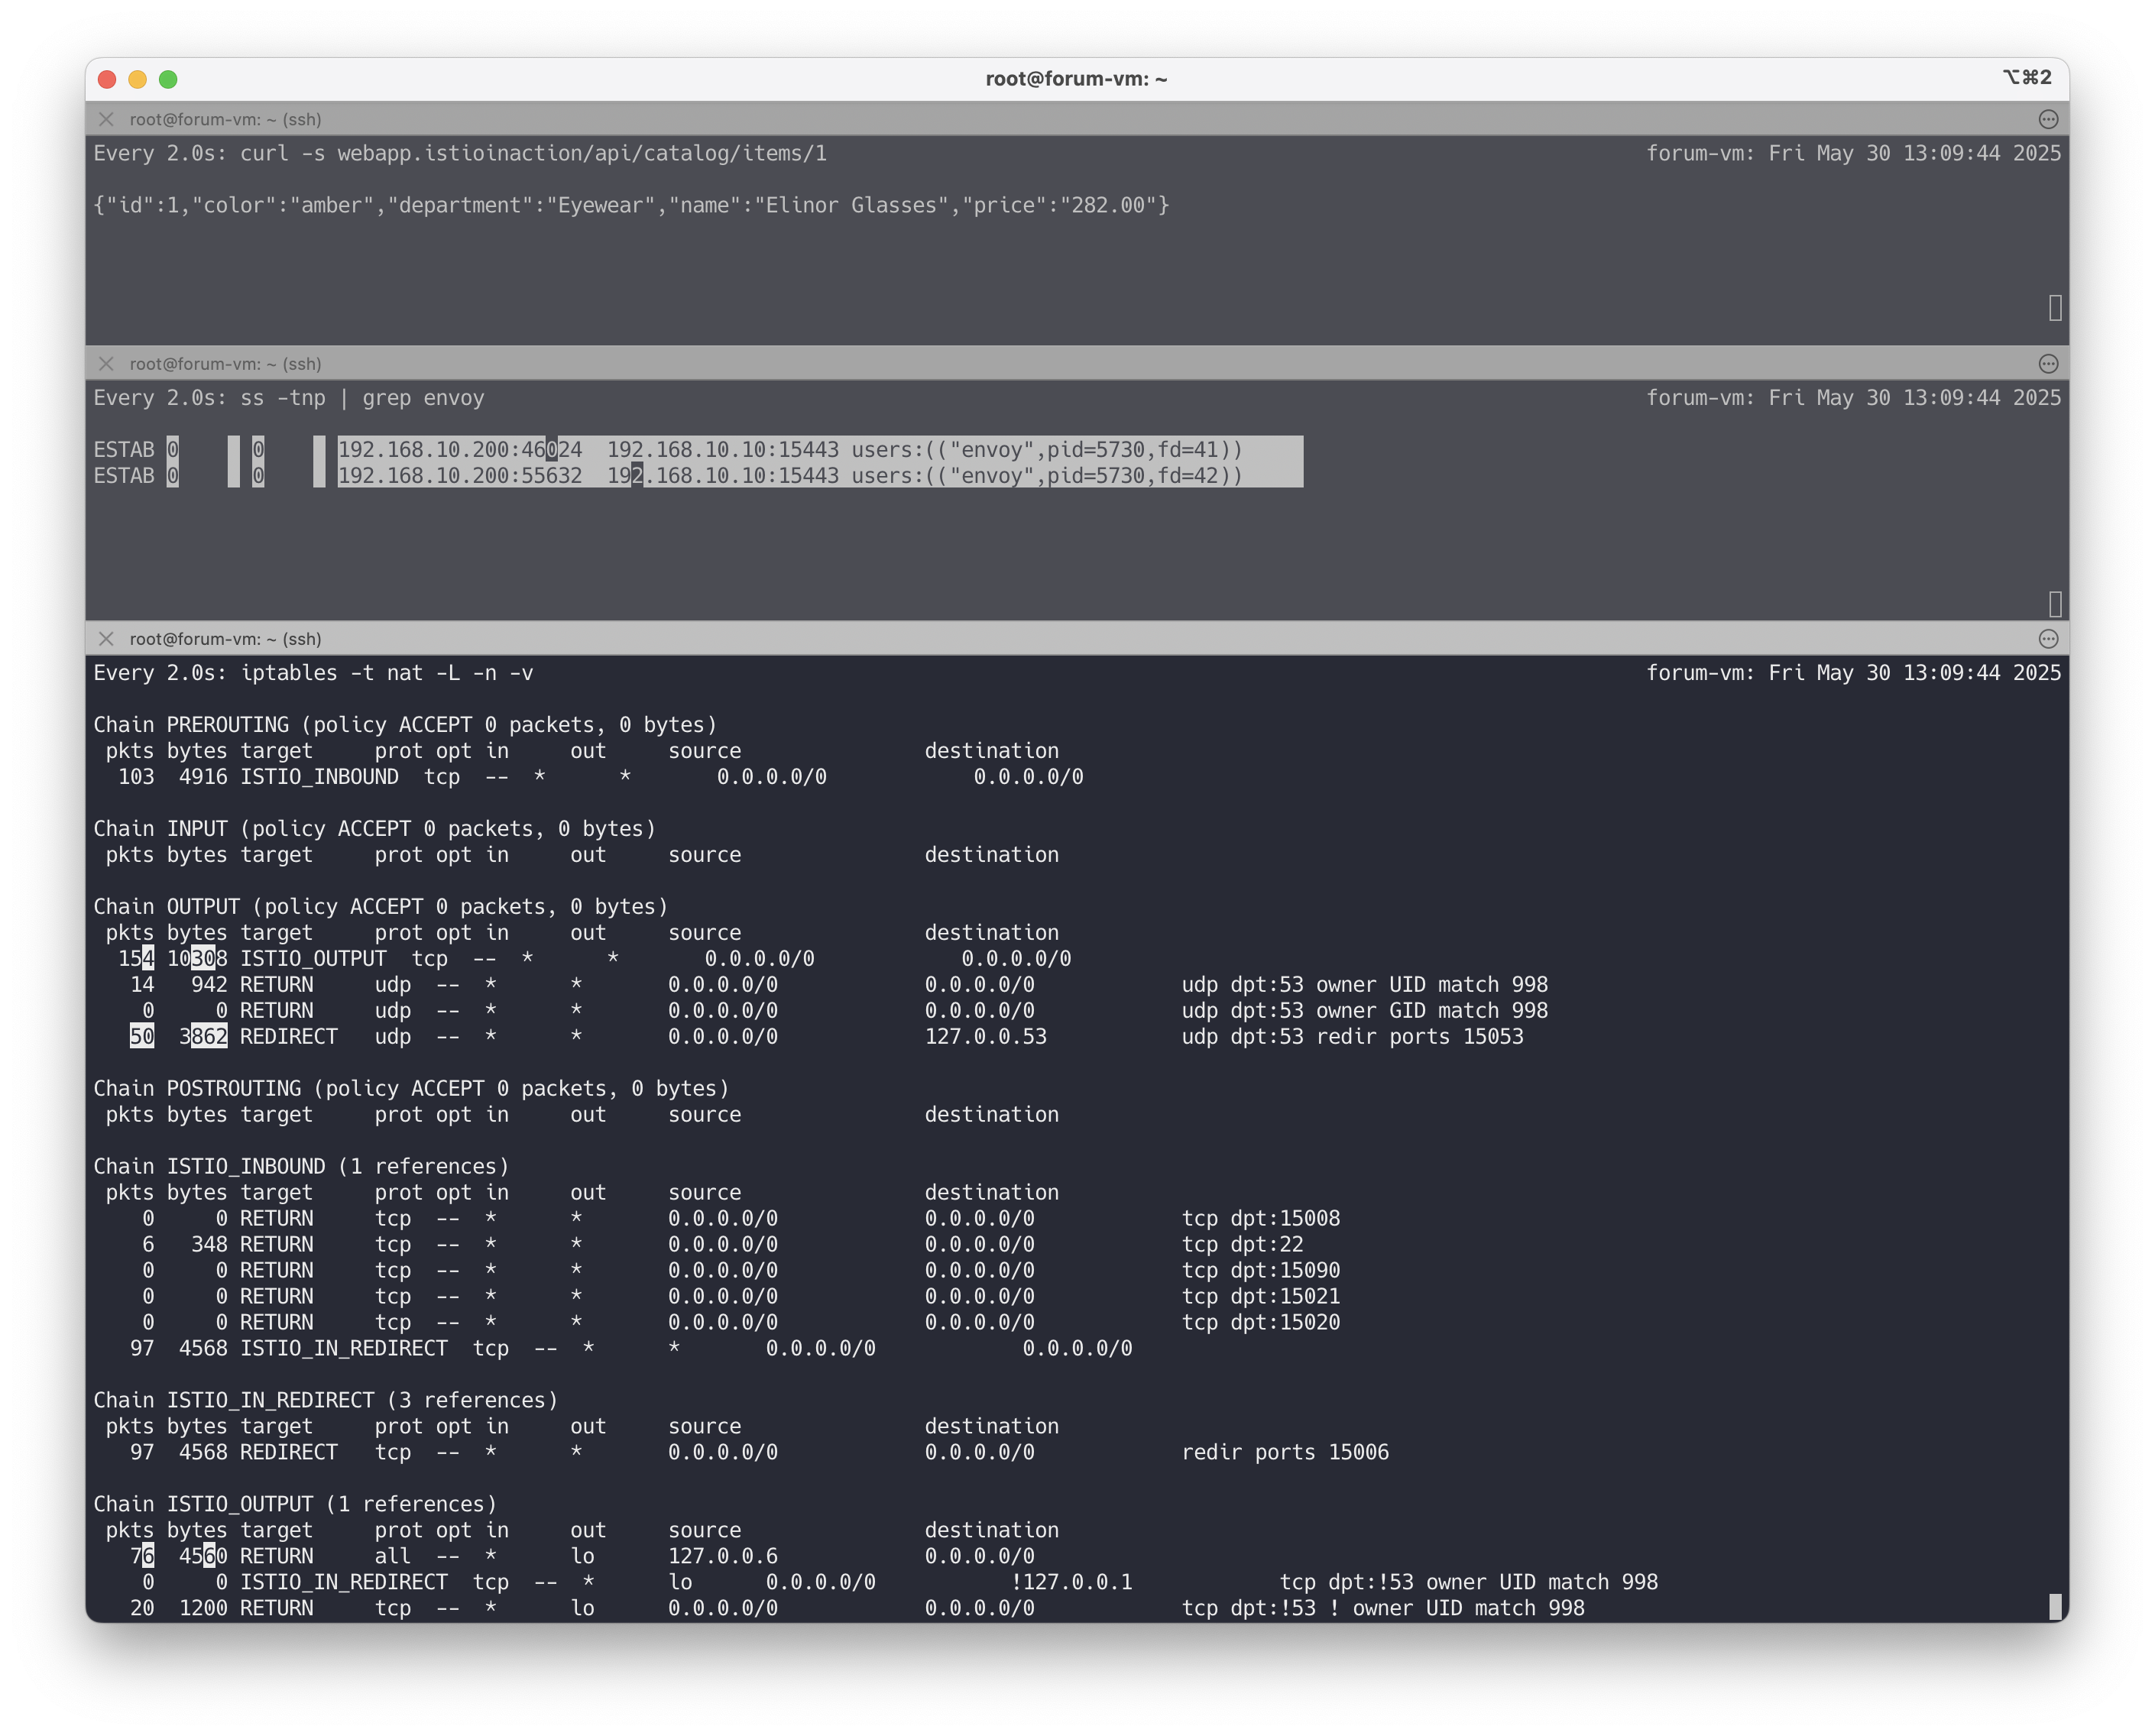Click the connection line with port 55632

[668, 476]
